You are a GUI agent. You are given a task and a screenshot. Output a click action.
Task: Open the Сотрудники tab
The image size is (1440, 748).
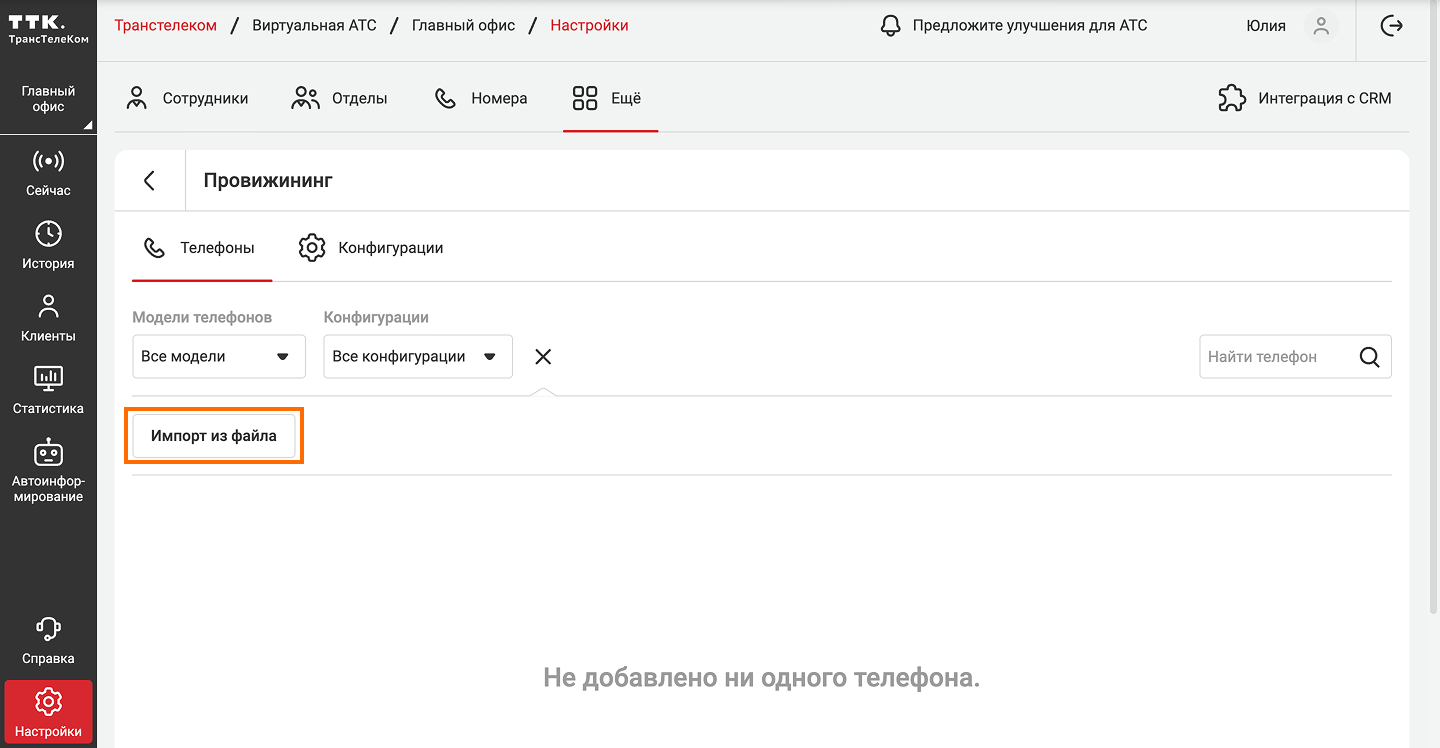click(187, 98)
